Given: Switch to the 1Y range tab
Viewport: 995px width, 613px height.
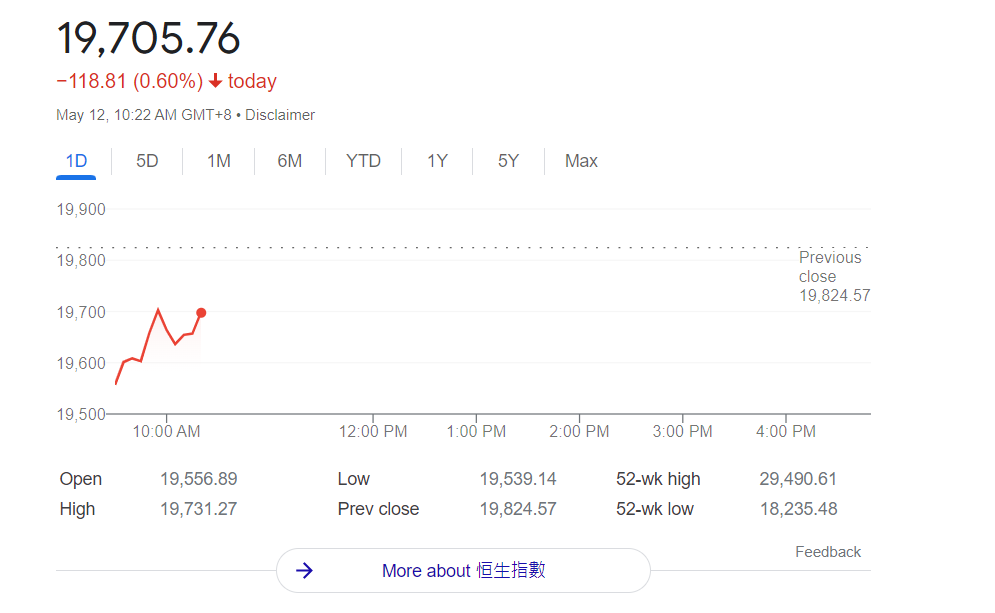Looking at the screenshot, I should click(437, 161).
